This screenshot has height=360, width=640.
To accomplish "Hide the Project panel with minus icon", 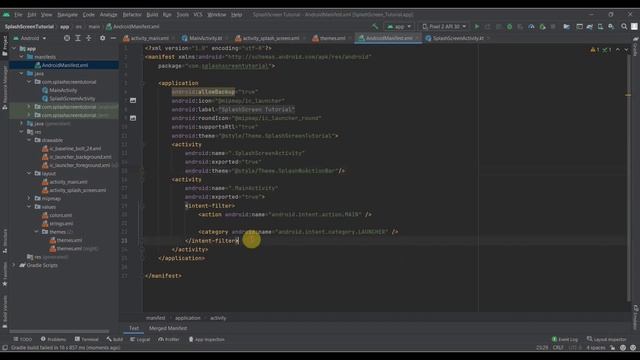I will point(113,38).
